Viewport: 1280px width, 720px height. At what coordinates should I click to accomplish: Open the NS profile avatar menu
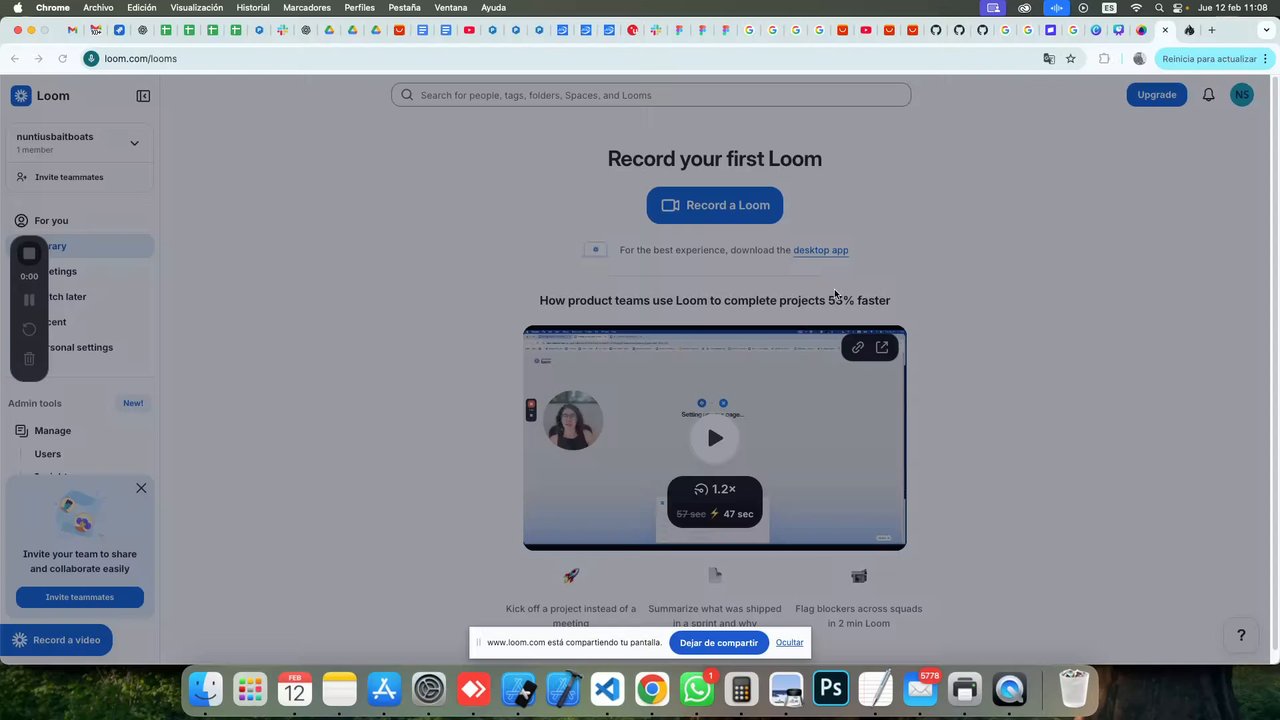coord(1242,95)
